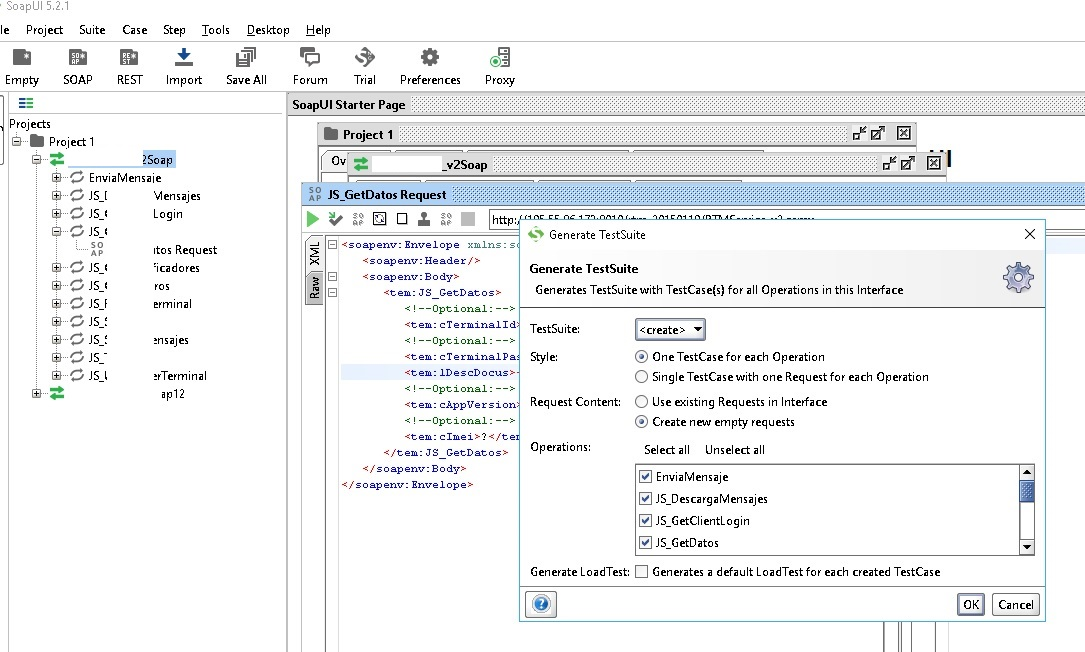Click the Unselect all link

(734, 450)
